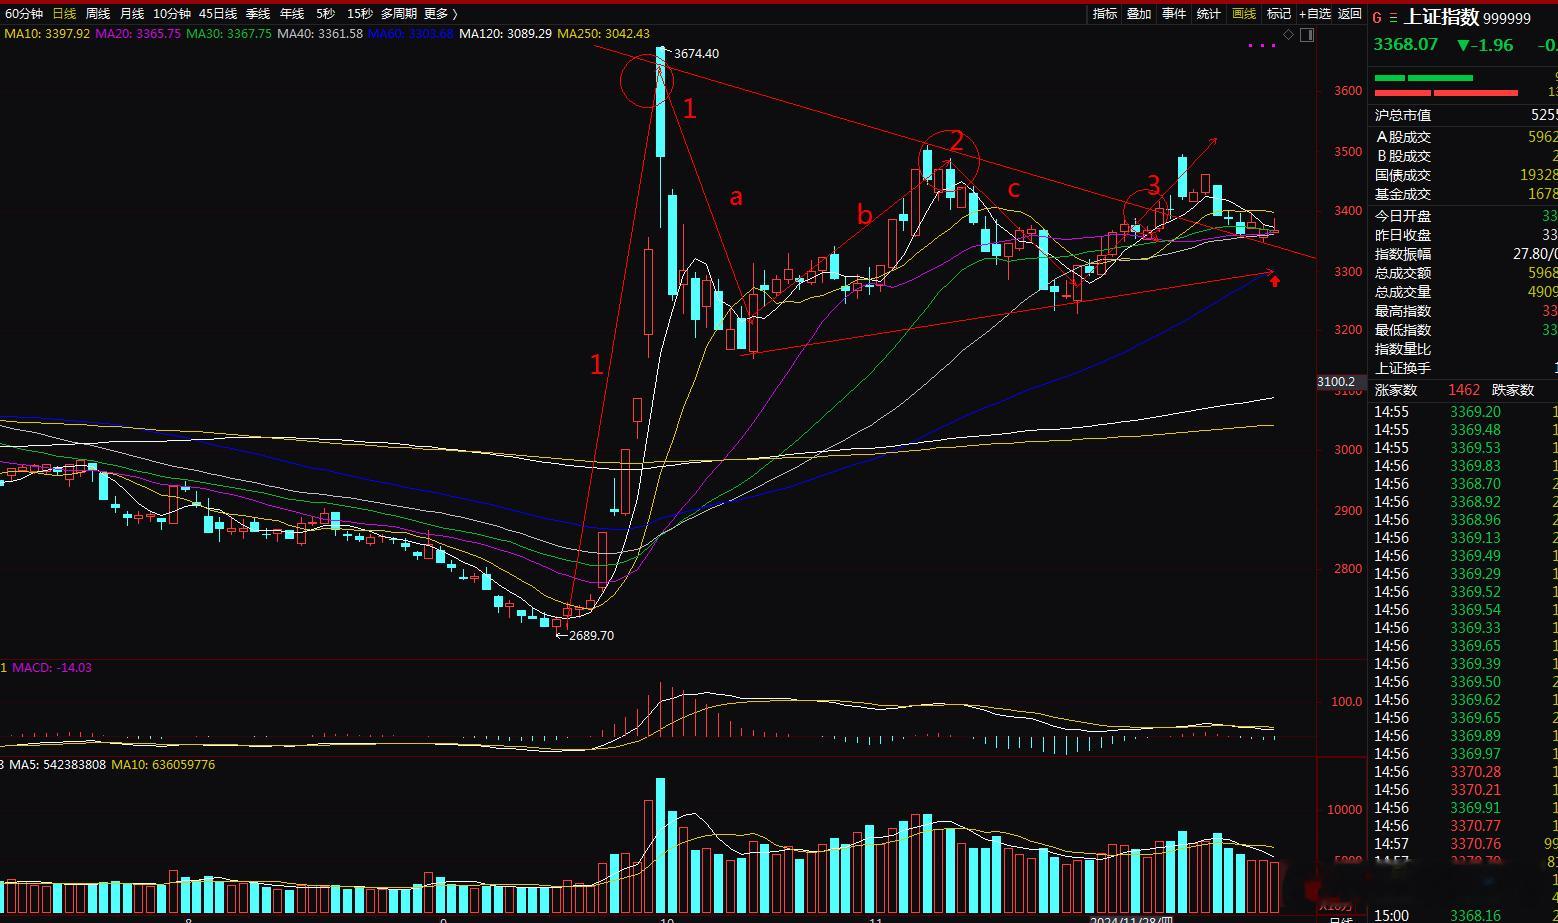Click the 总成交量 row
Image resolution: width=1558 pixels, height=923 pixels.
tap(1464, 291)
